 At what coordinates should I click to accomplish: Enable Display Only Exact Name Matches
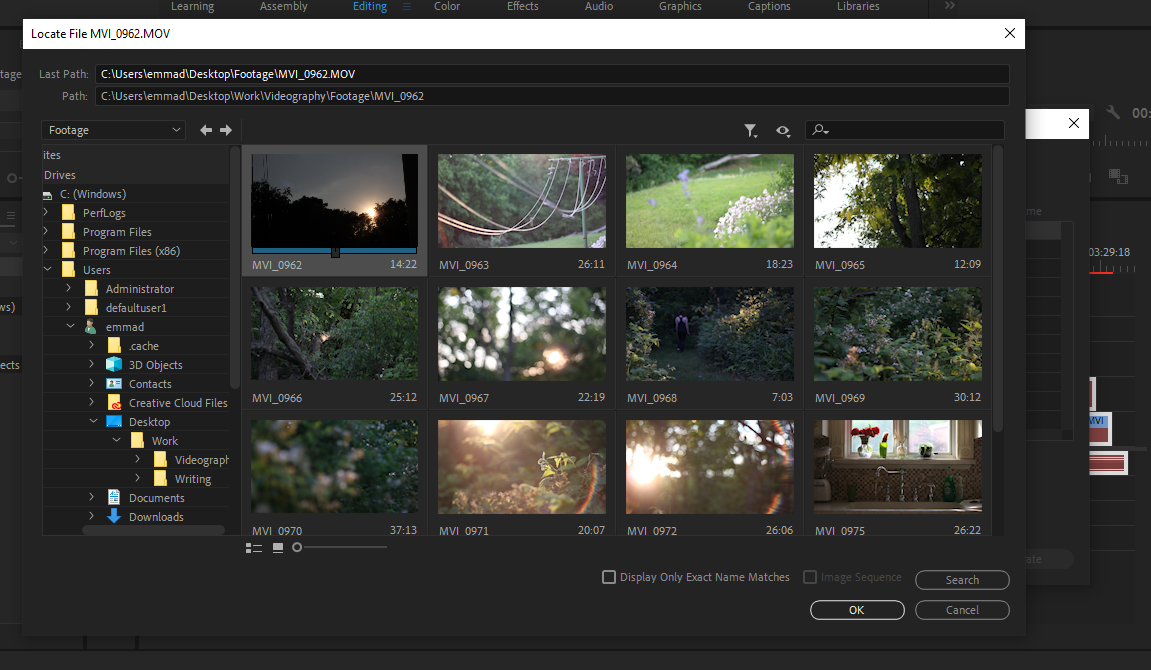click(609, 577)
